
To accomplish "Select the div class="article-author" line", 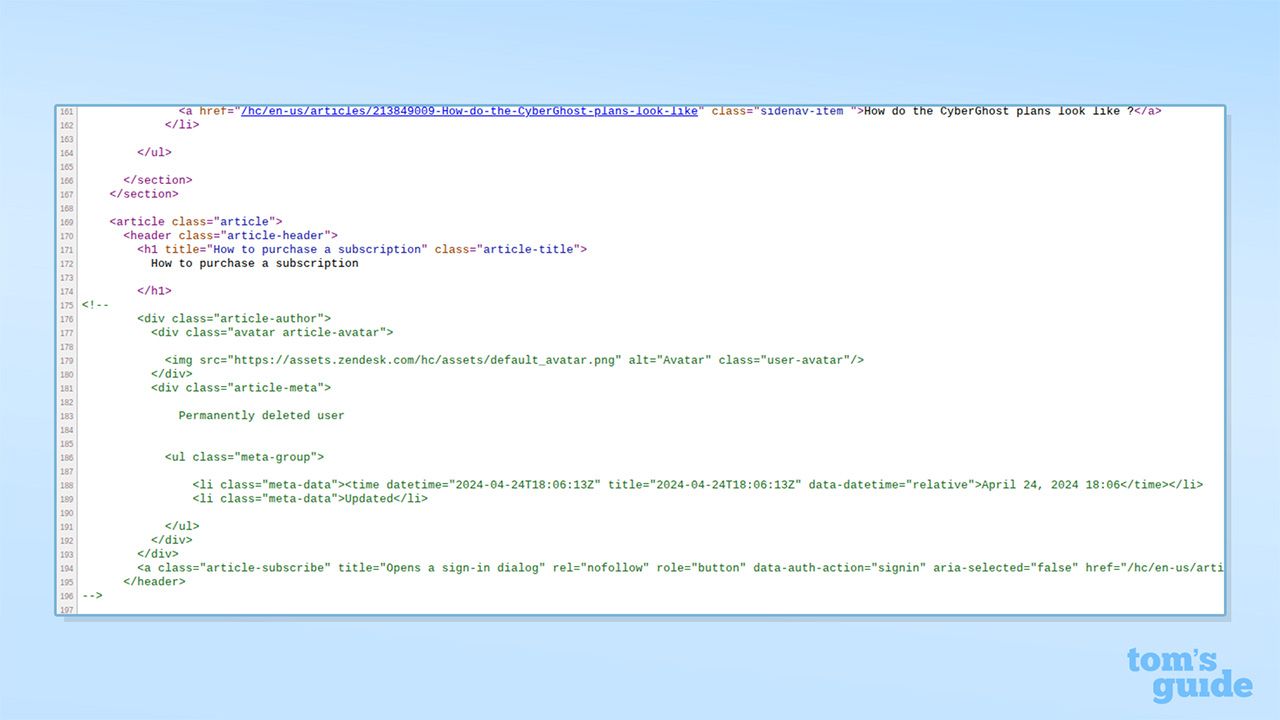I will click(234, 319).
